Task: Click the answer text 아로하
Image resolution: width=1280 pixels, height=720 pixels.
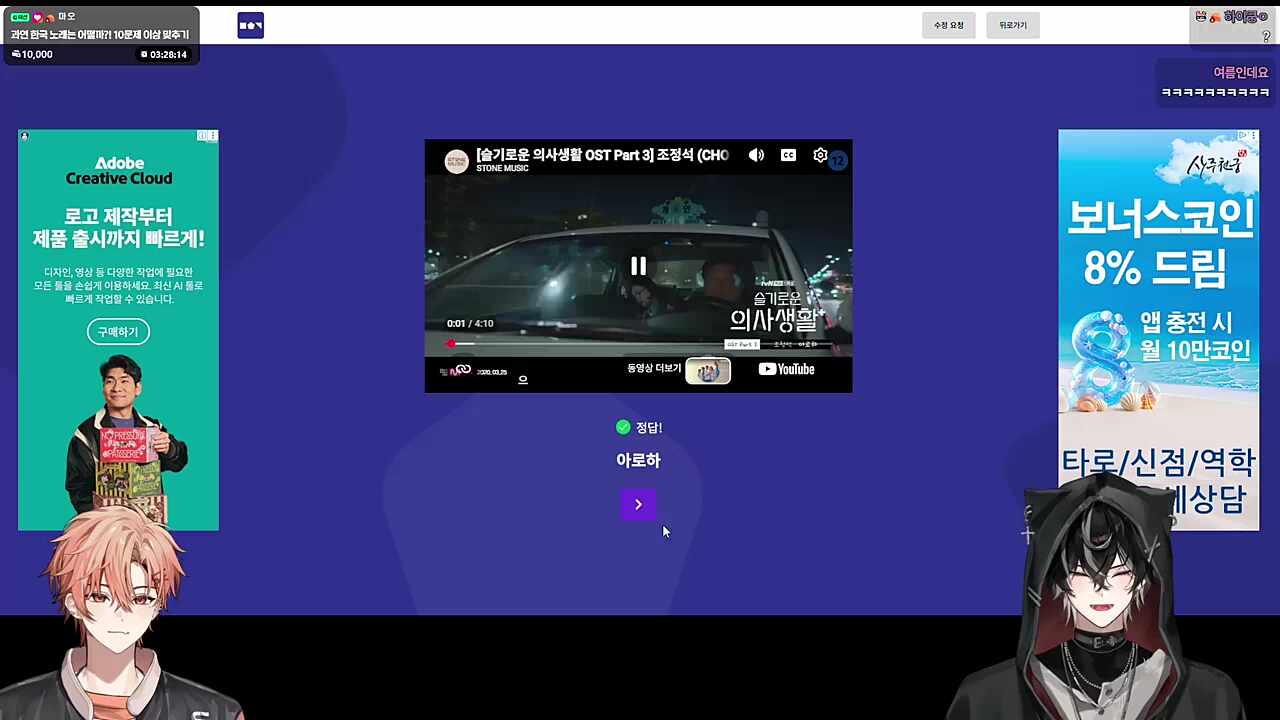Action: tap(638, 460)
